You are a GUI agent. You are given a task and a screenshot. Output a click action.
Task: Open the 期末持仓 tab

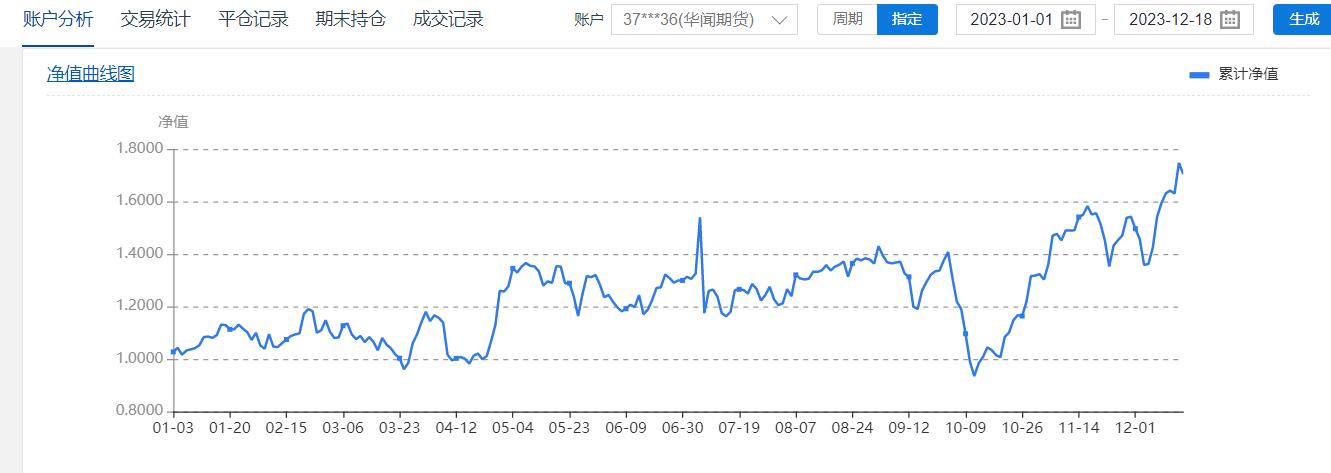click(350, 20)
